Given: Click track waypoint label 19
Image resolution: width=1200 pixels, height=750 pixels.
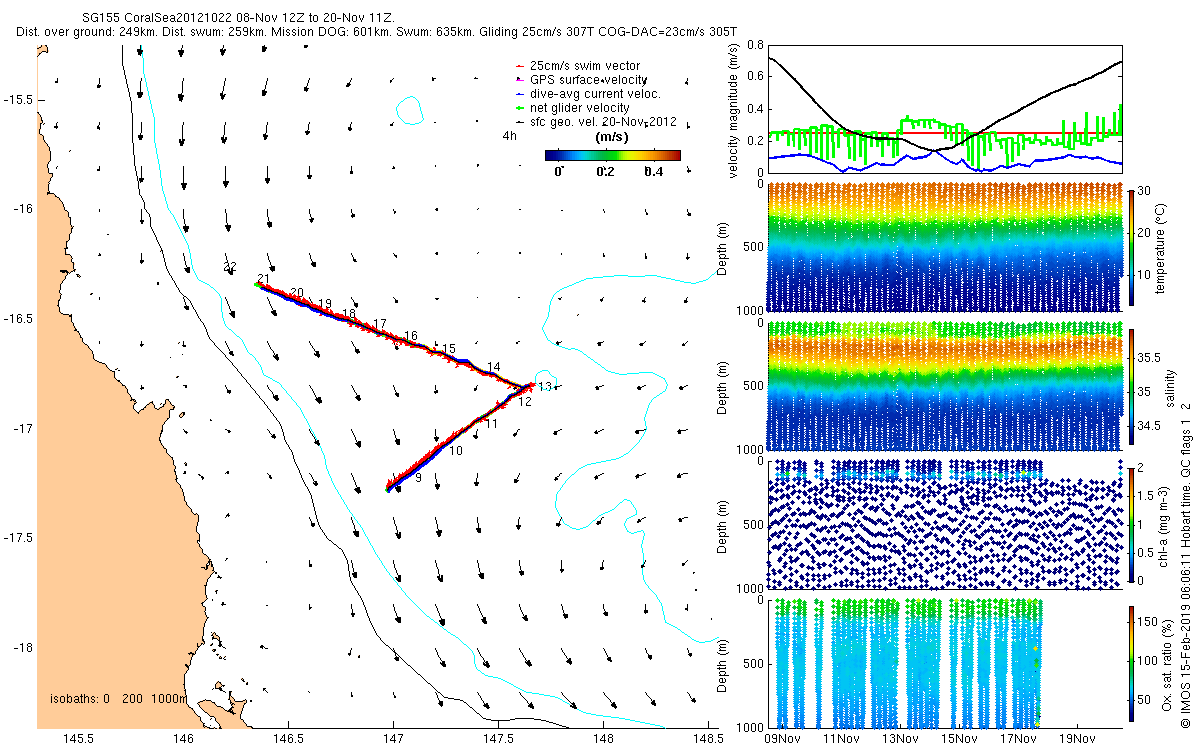Looking at the screenshot, I should 325,303.
